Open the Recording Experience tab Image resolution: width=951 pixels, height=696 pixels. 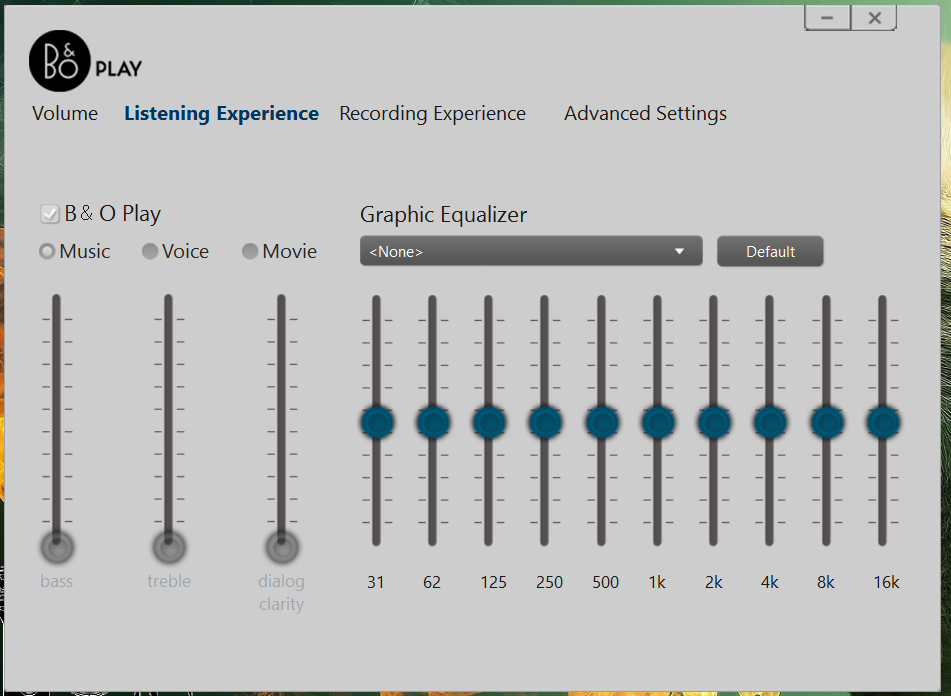point(432,114)
